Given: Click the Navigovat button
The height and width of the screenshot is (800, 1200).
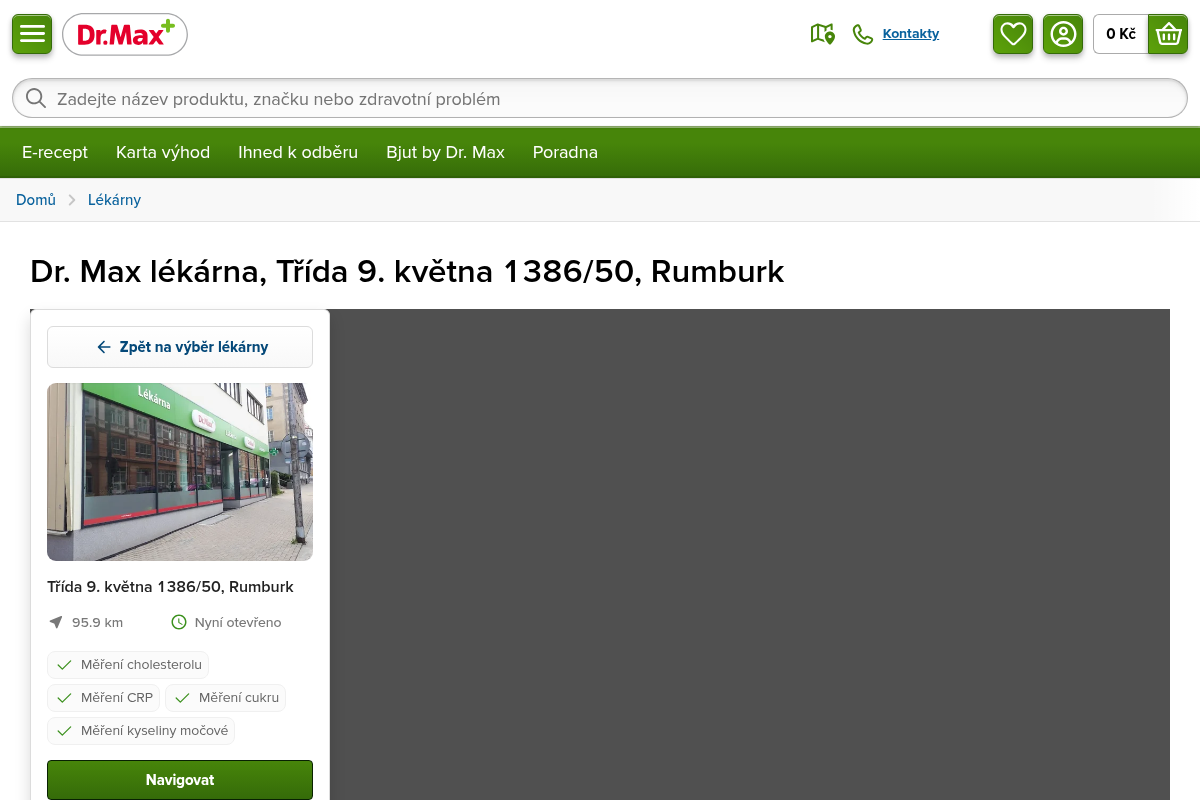Looking at the screenshot, I should (x=180, y=780).
